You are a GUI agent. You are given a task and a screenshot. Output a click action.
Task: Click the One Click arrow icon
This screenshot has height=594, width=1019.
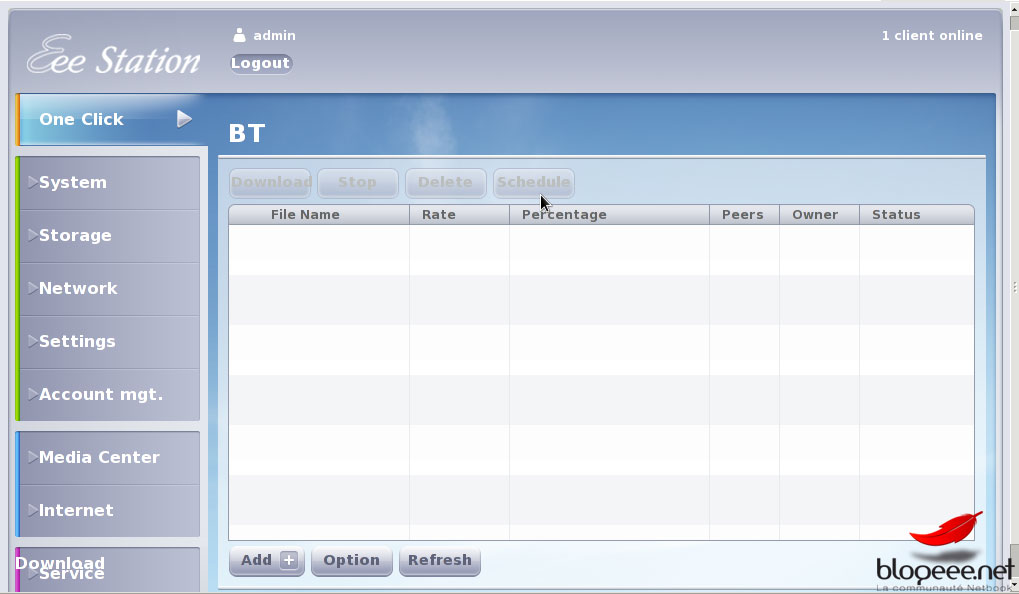(x=184, y=119)
